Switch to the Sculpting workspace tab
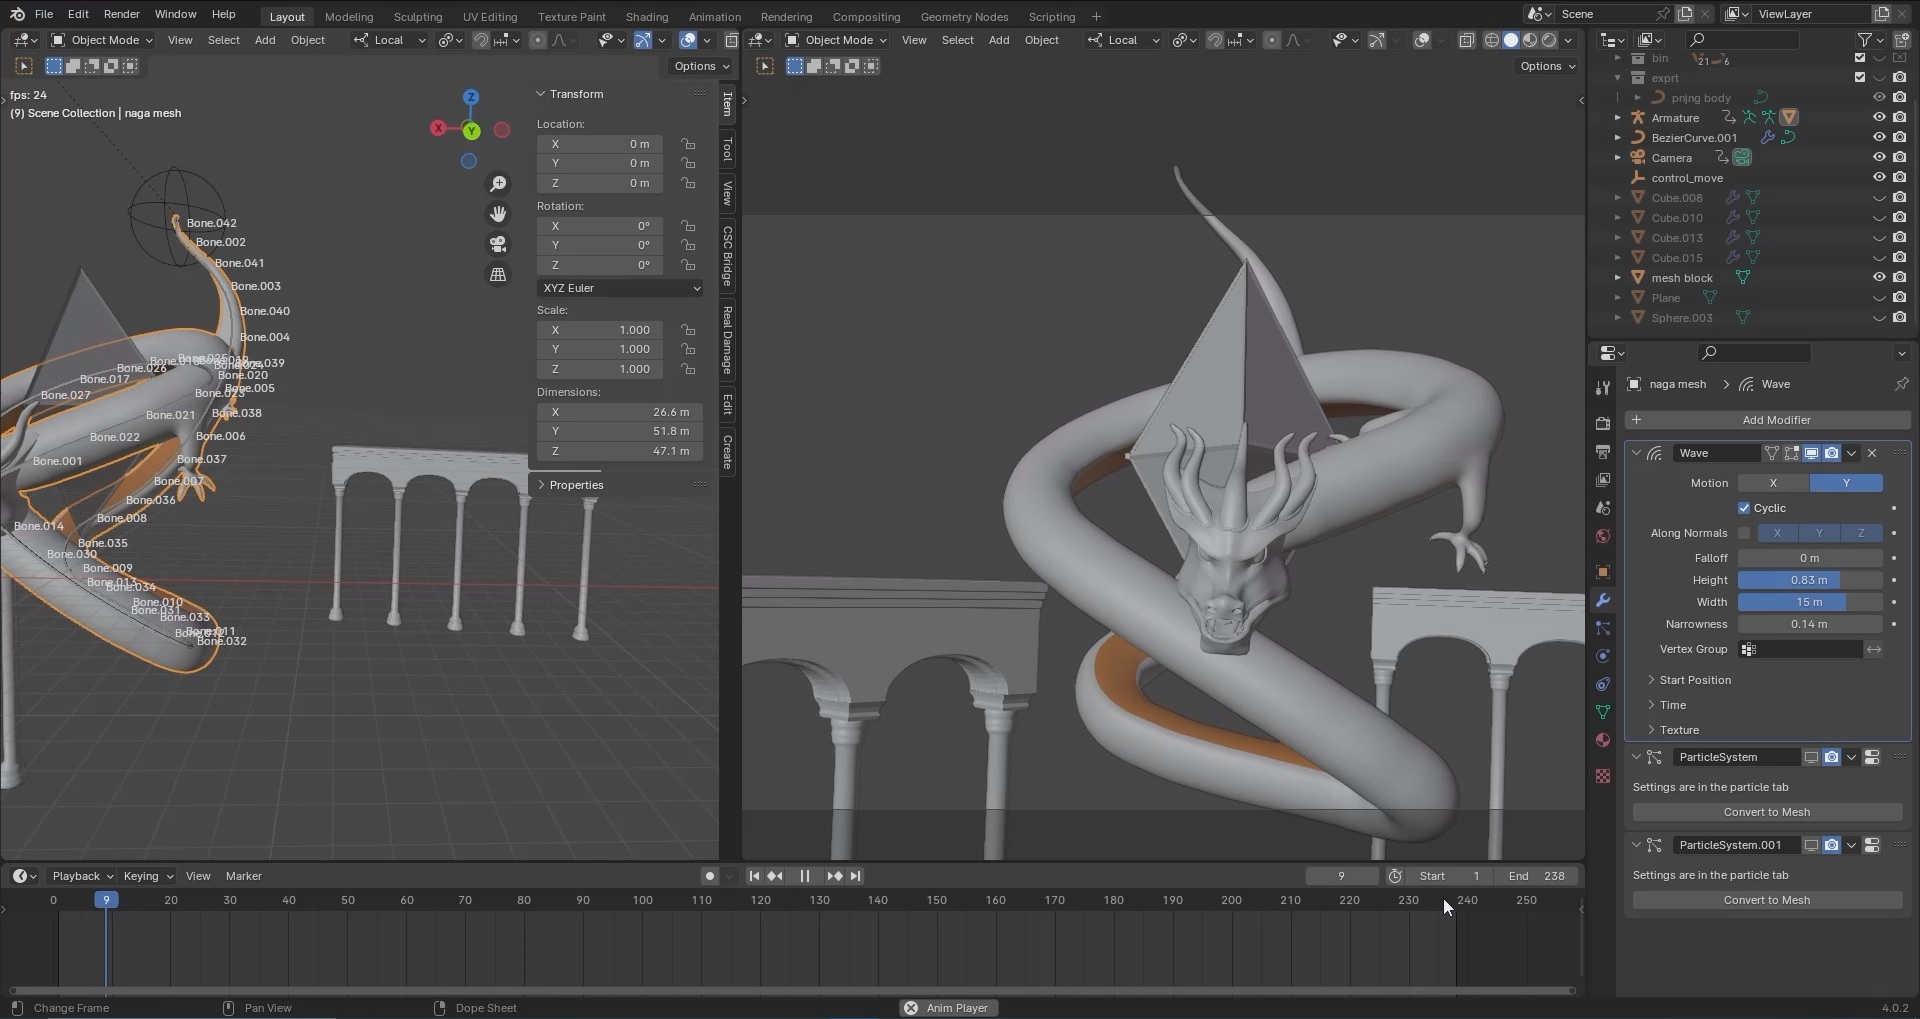Viewport: 1920px width, 1019px height. point(417,17)
